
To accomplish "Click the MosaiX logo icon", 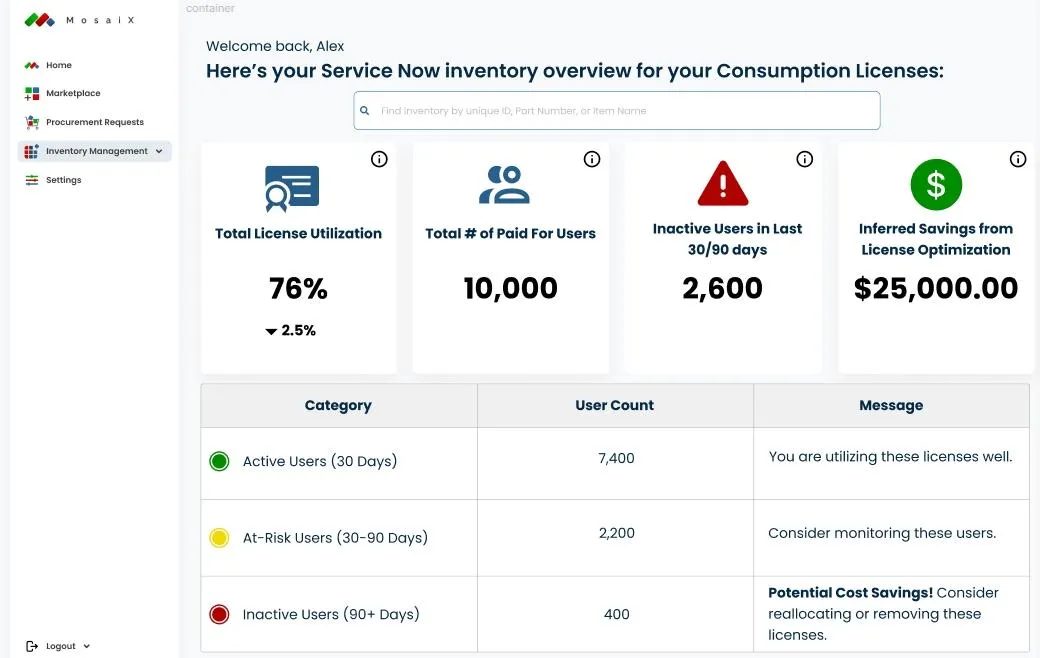I will click(x=40, y=20).
